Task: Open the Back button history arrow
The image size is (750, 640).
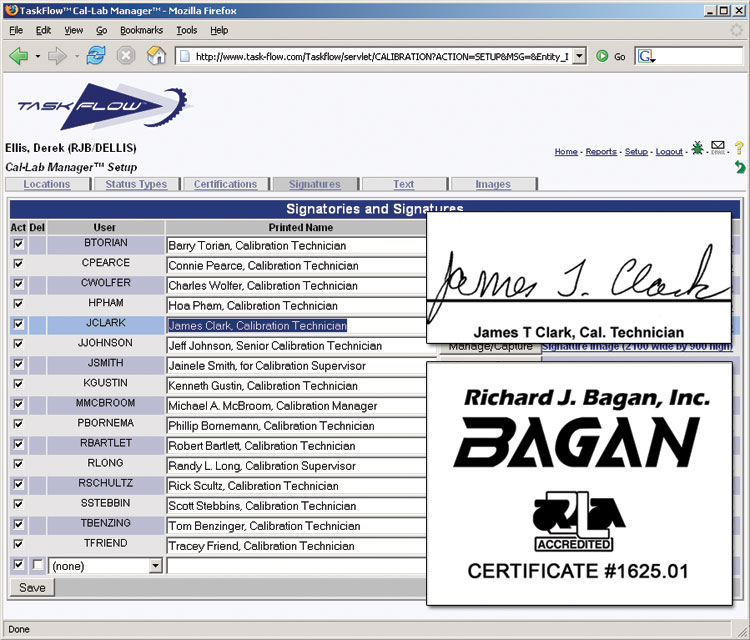Action: click(x=38, y=56)
